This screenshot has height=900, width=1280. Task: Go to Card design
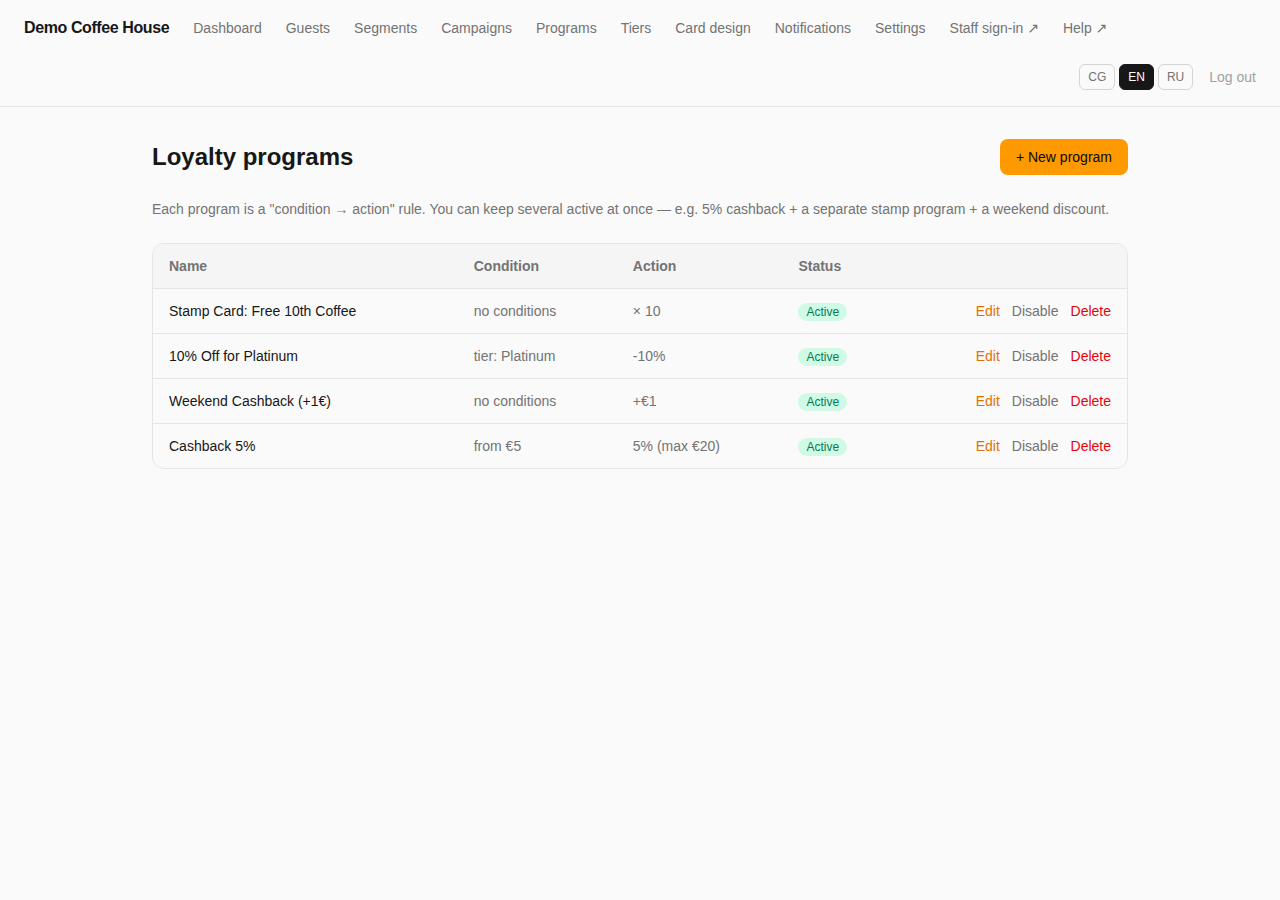(712, 28)
